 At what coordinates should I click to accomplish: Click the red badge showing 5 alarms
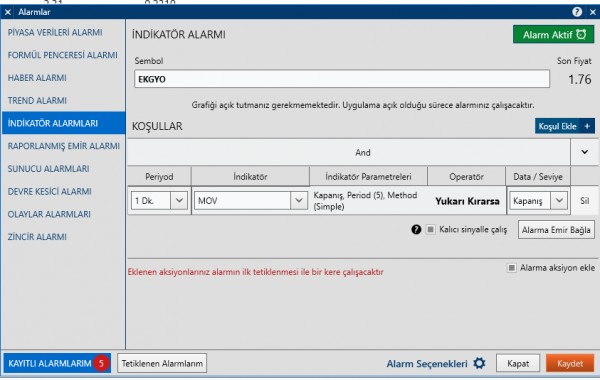click(101, 363)
